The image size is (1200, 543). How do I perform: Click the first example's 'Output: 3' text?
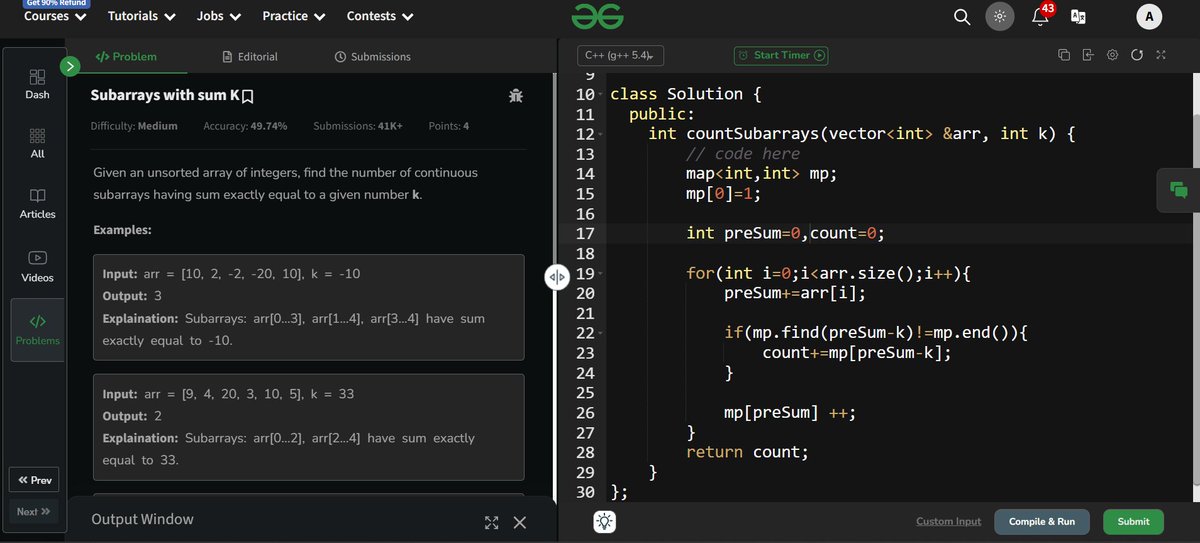coord(132,296)
